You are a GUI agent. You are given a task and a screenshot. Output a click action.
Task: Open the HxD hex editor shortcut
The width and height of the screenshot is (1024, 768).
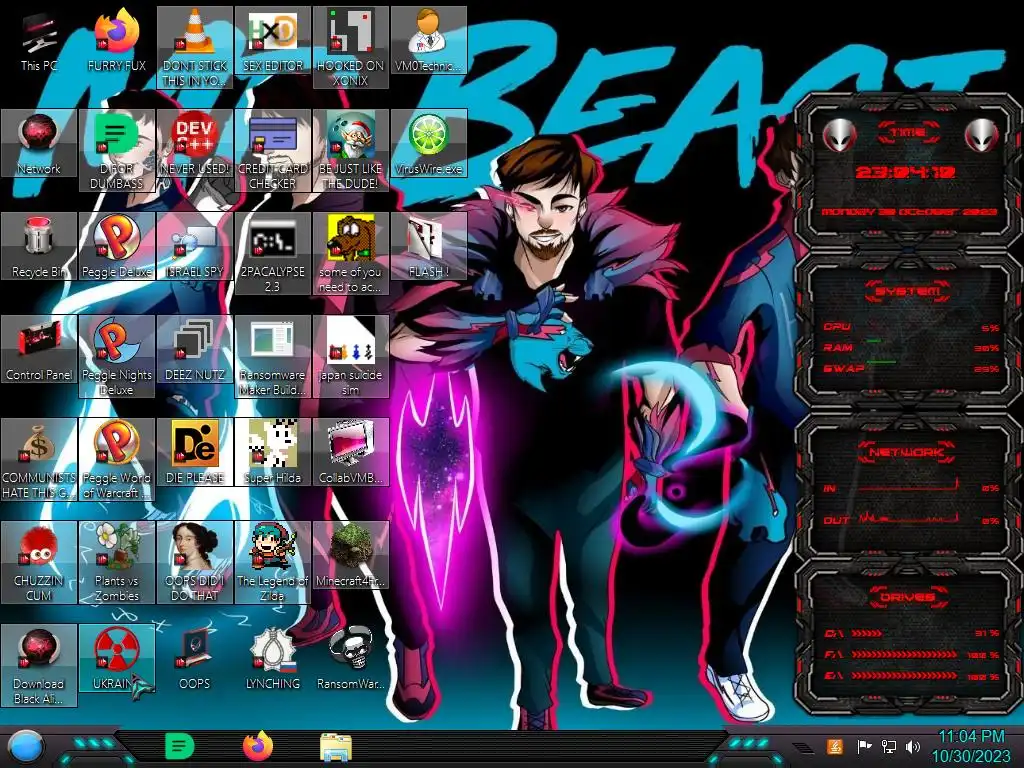(x=272, y=42)
